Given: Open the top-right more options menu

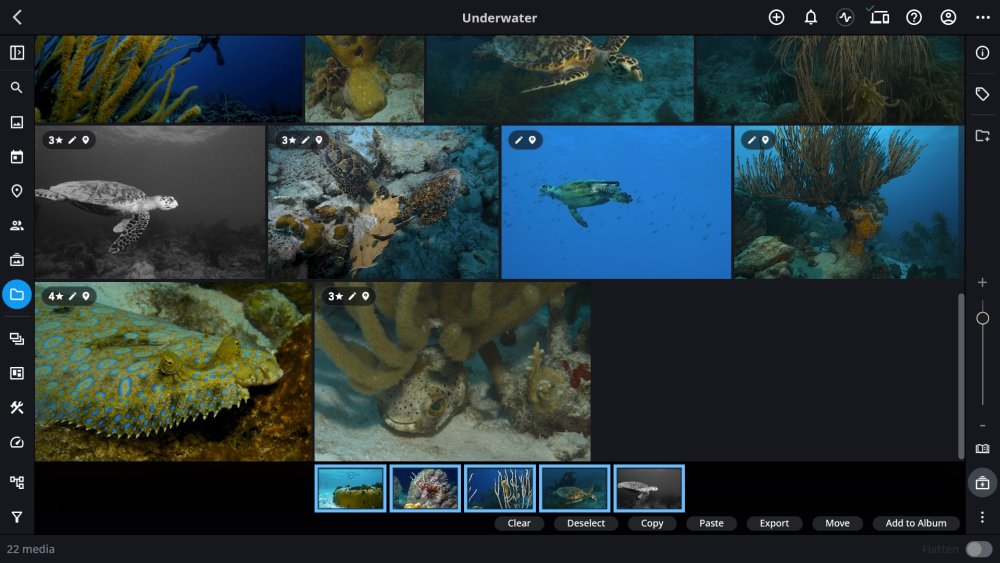Looking at the screenshot, I should tap(982, 18).
